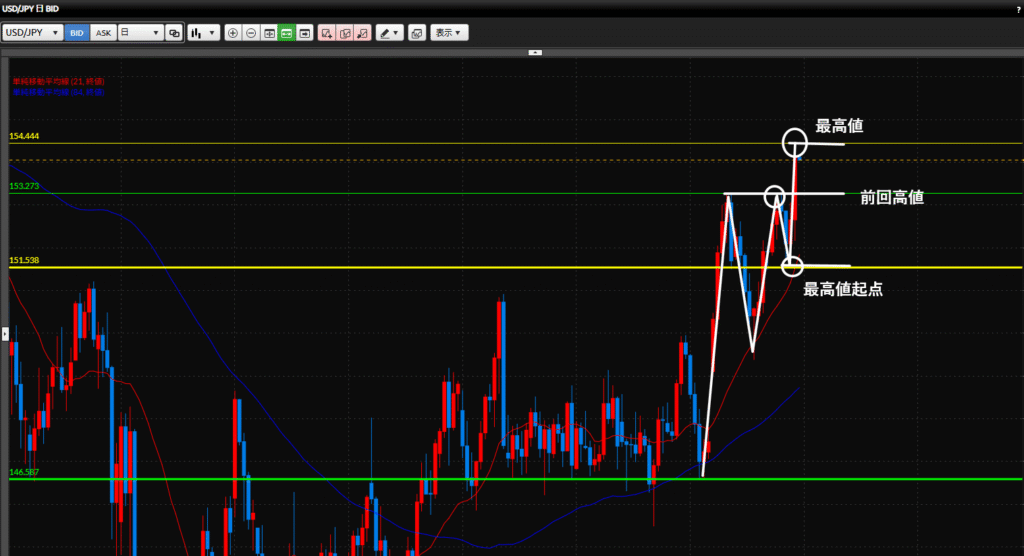Image resolution: width=1024 pixels, height=556 pixels.
Task: Open the 表示 display menu
Action: (x=449, y=33)
